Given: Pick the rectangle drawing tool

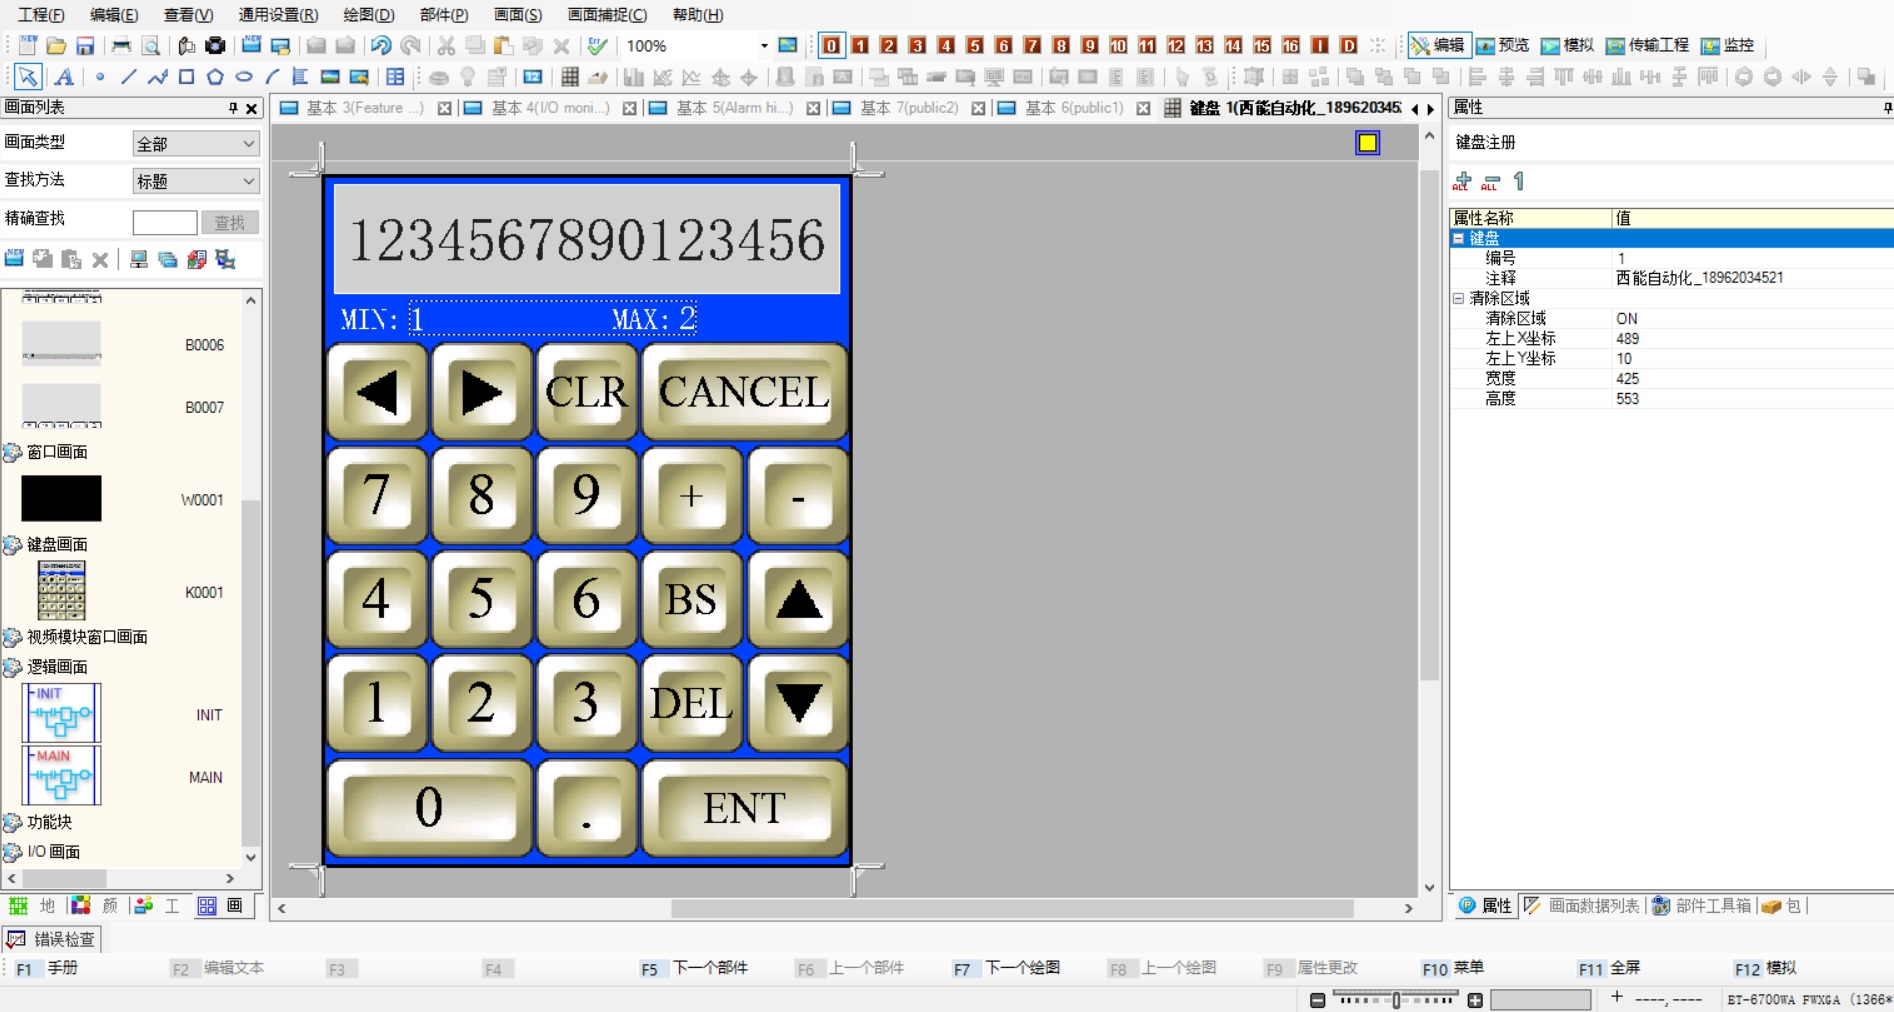Looking at the screenshot, I should coord(186,77).
